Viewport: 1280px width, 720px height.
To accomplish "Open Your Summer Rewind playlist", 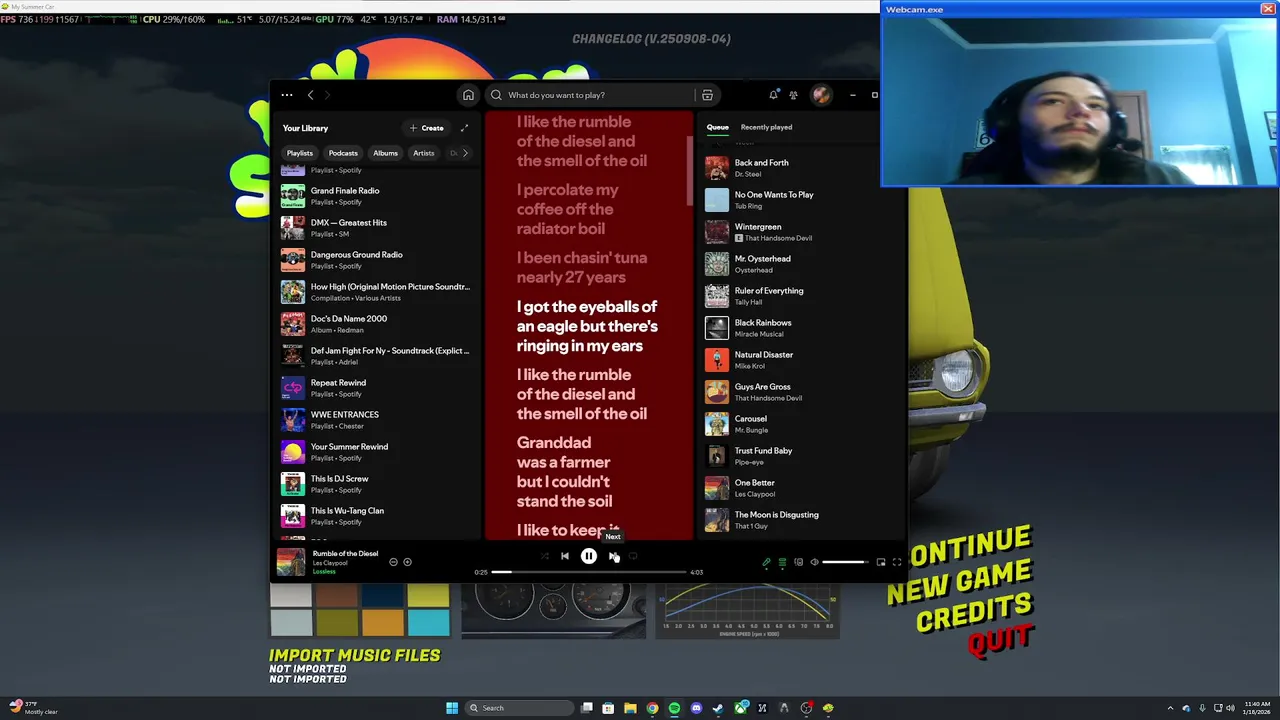I will point(376,452).
